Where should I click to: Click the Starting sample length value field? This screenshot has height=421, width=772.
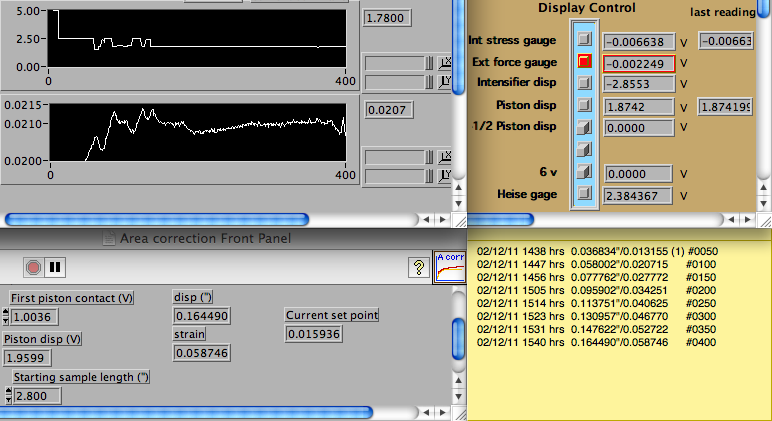point(36,395)
